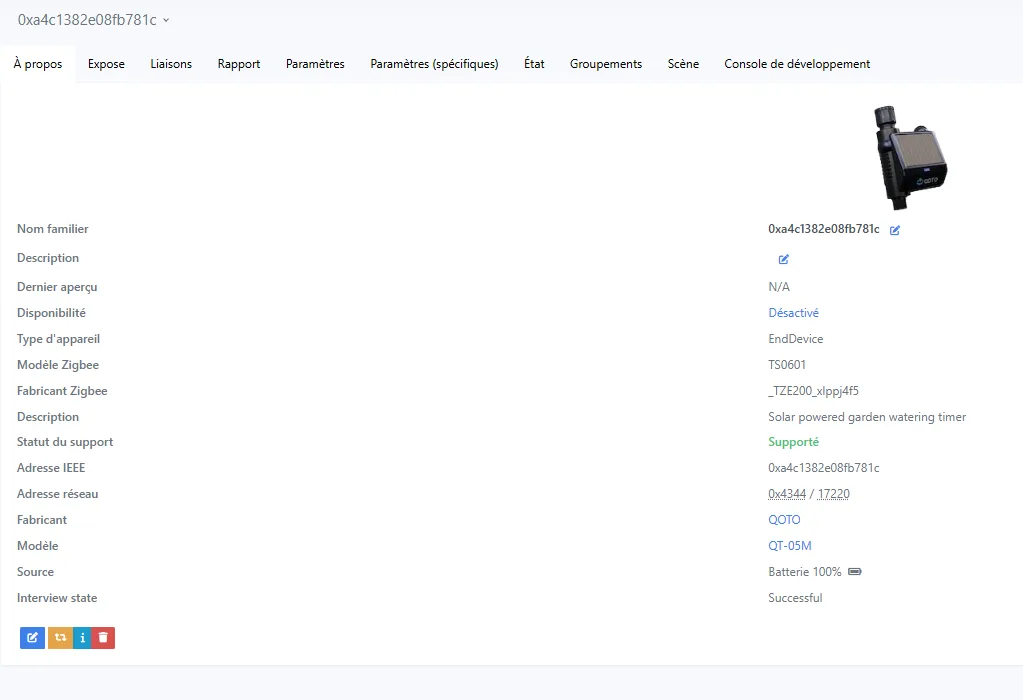Switch to the Expose tab
This screenshot has height=700, width=1023.
pyautogui.click(x=106, y=64)
